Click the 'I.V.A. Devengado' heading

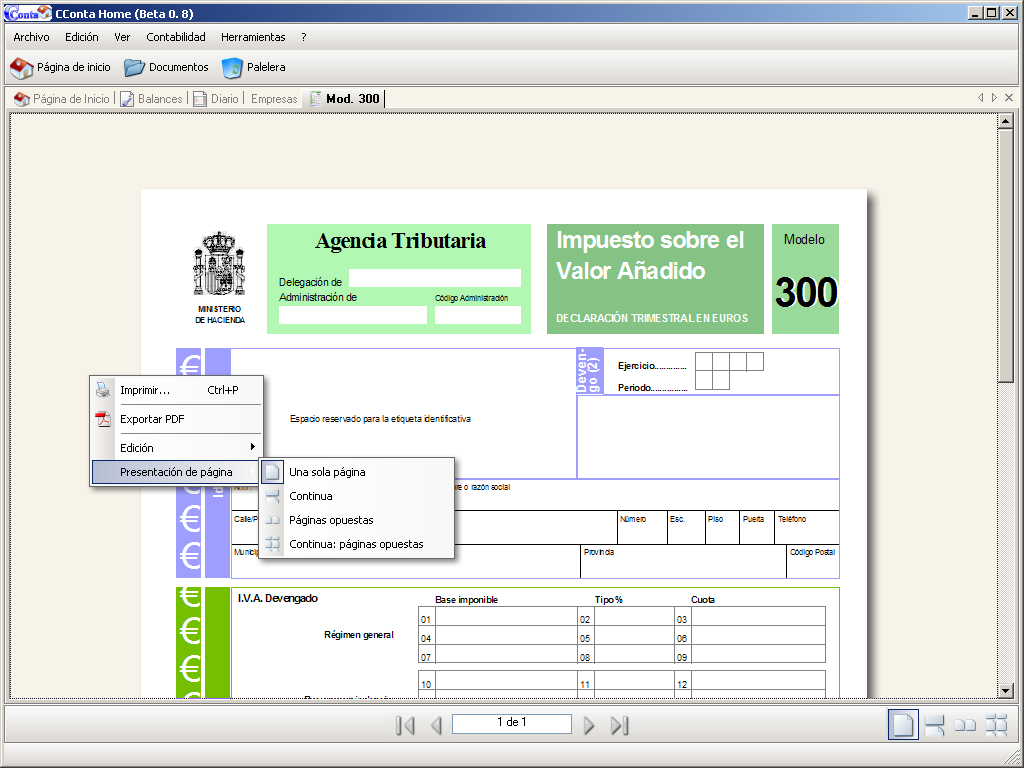point(278,598)
